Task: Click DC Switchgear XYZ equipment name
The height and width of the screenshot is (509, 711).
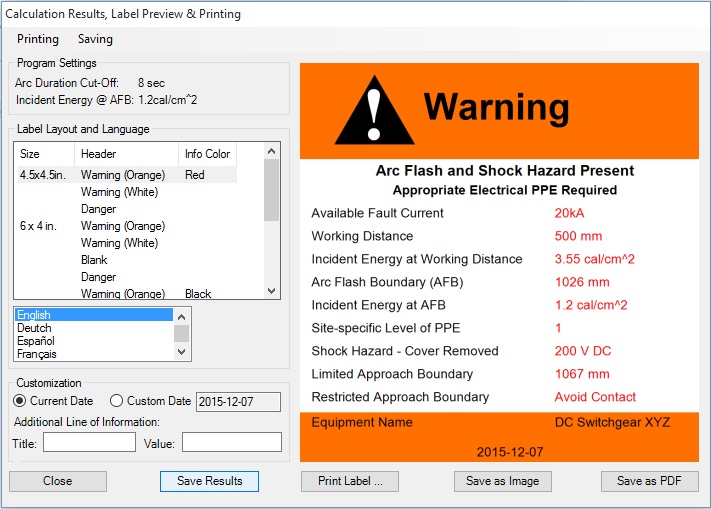Action: [612, 422]
